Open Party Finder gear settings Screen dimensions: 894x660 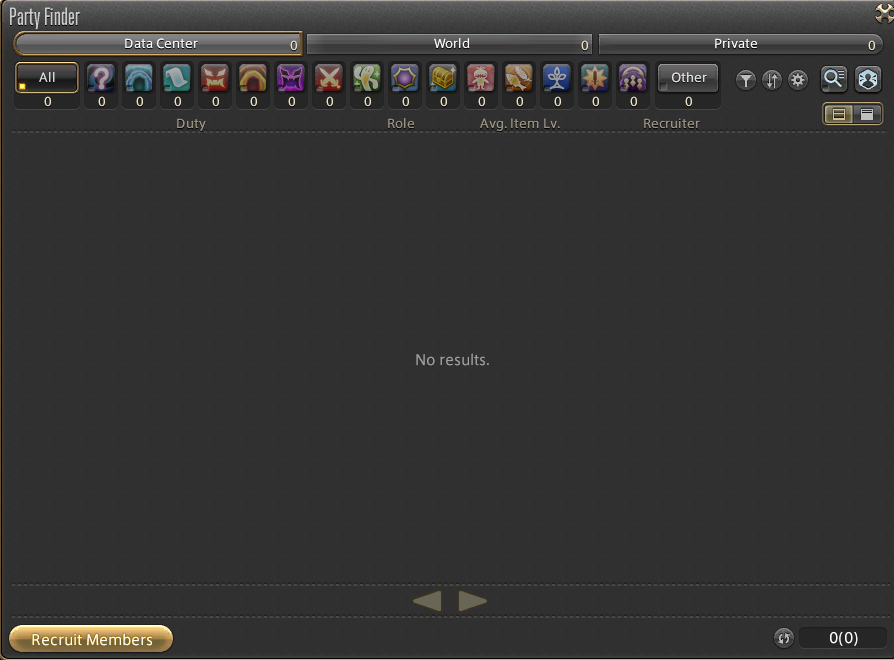(798, 80)
